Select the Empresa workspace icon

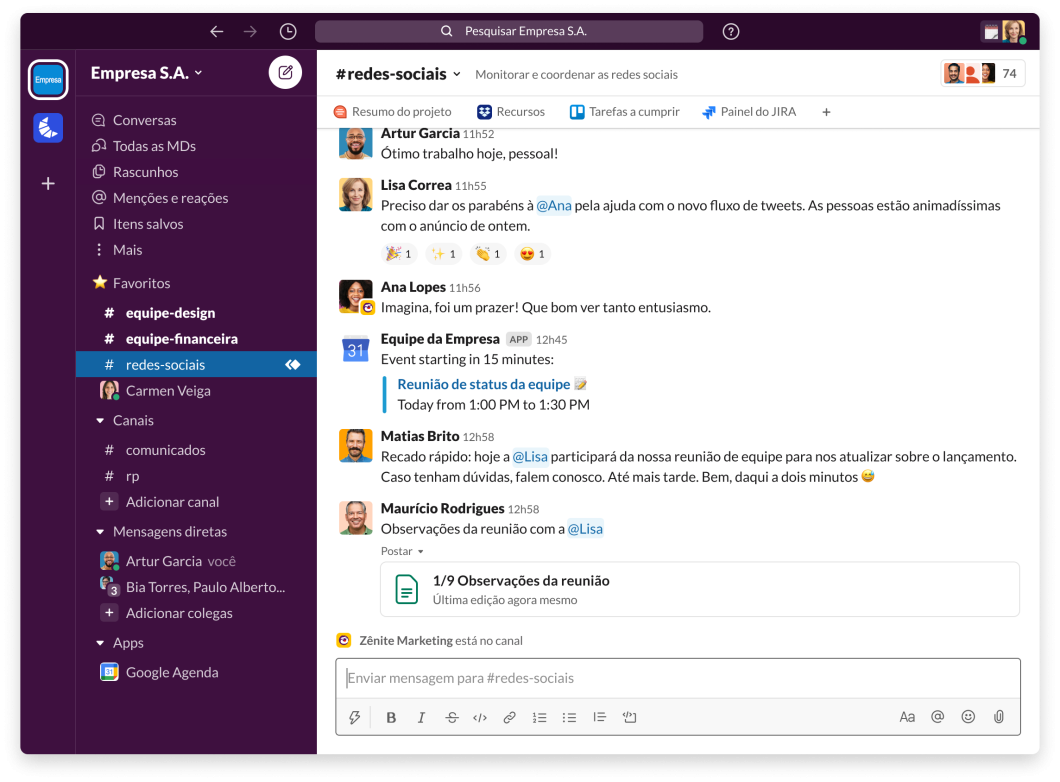pos(48,80)
